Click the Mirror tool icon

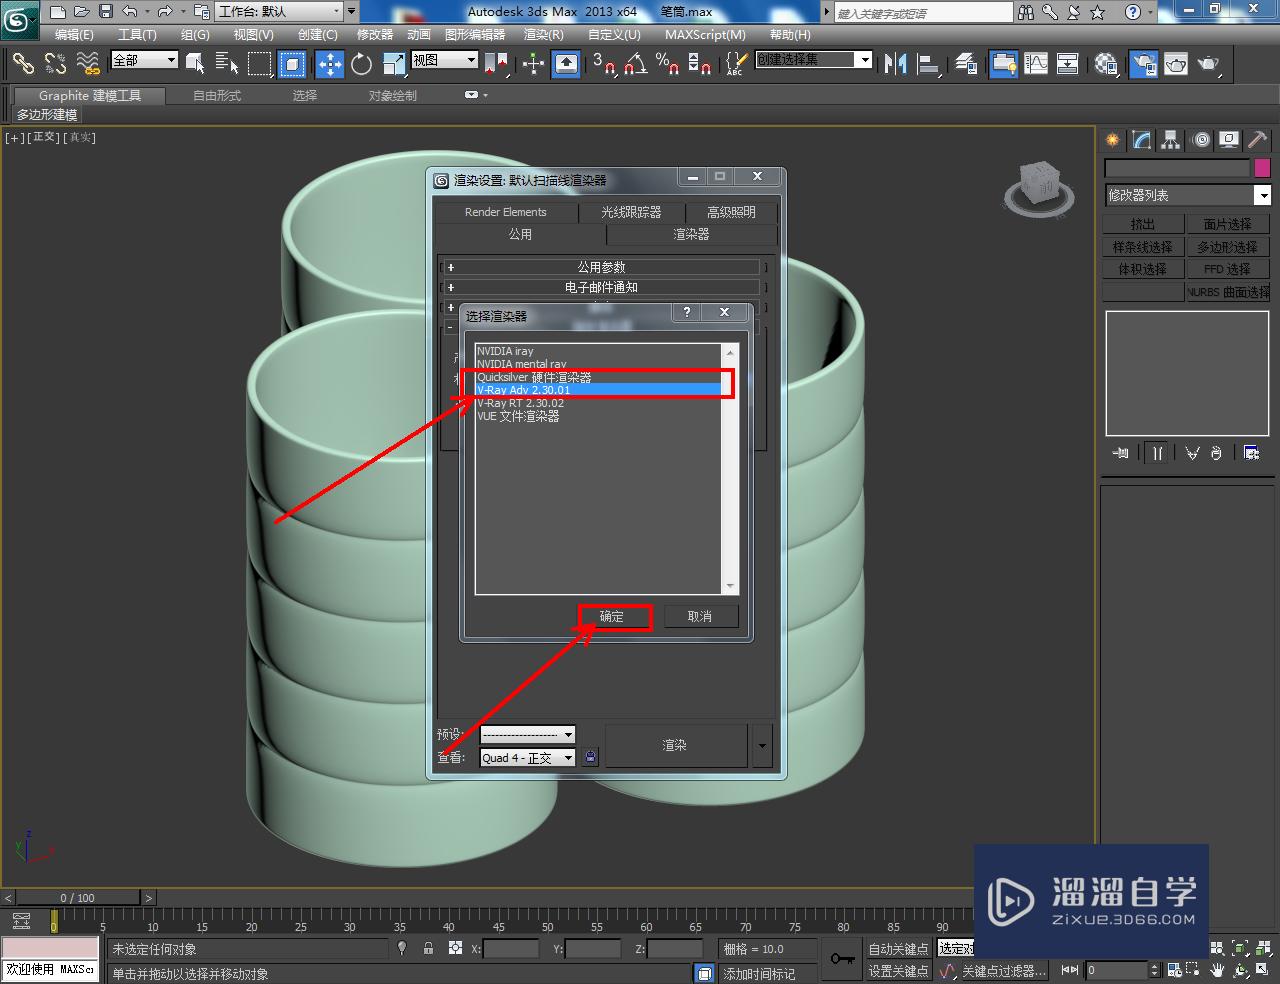pyautogui.click(x=895, y=64)
